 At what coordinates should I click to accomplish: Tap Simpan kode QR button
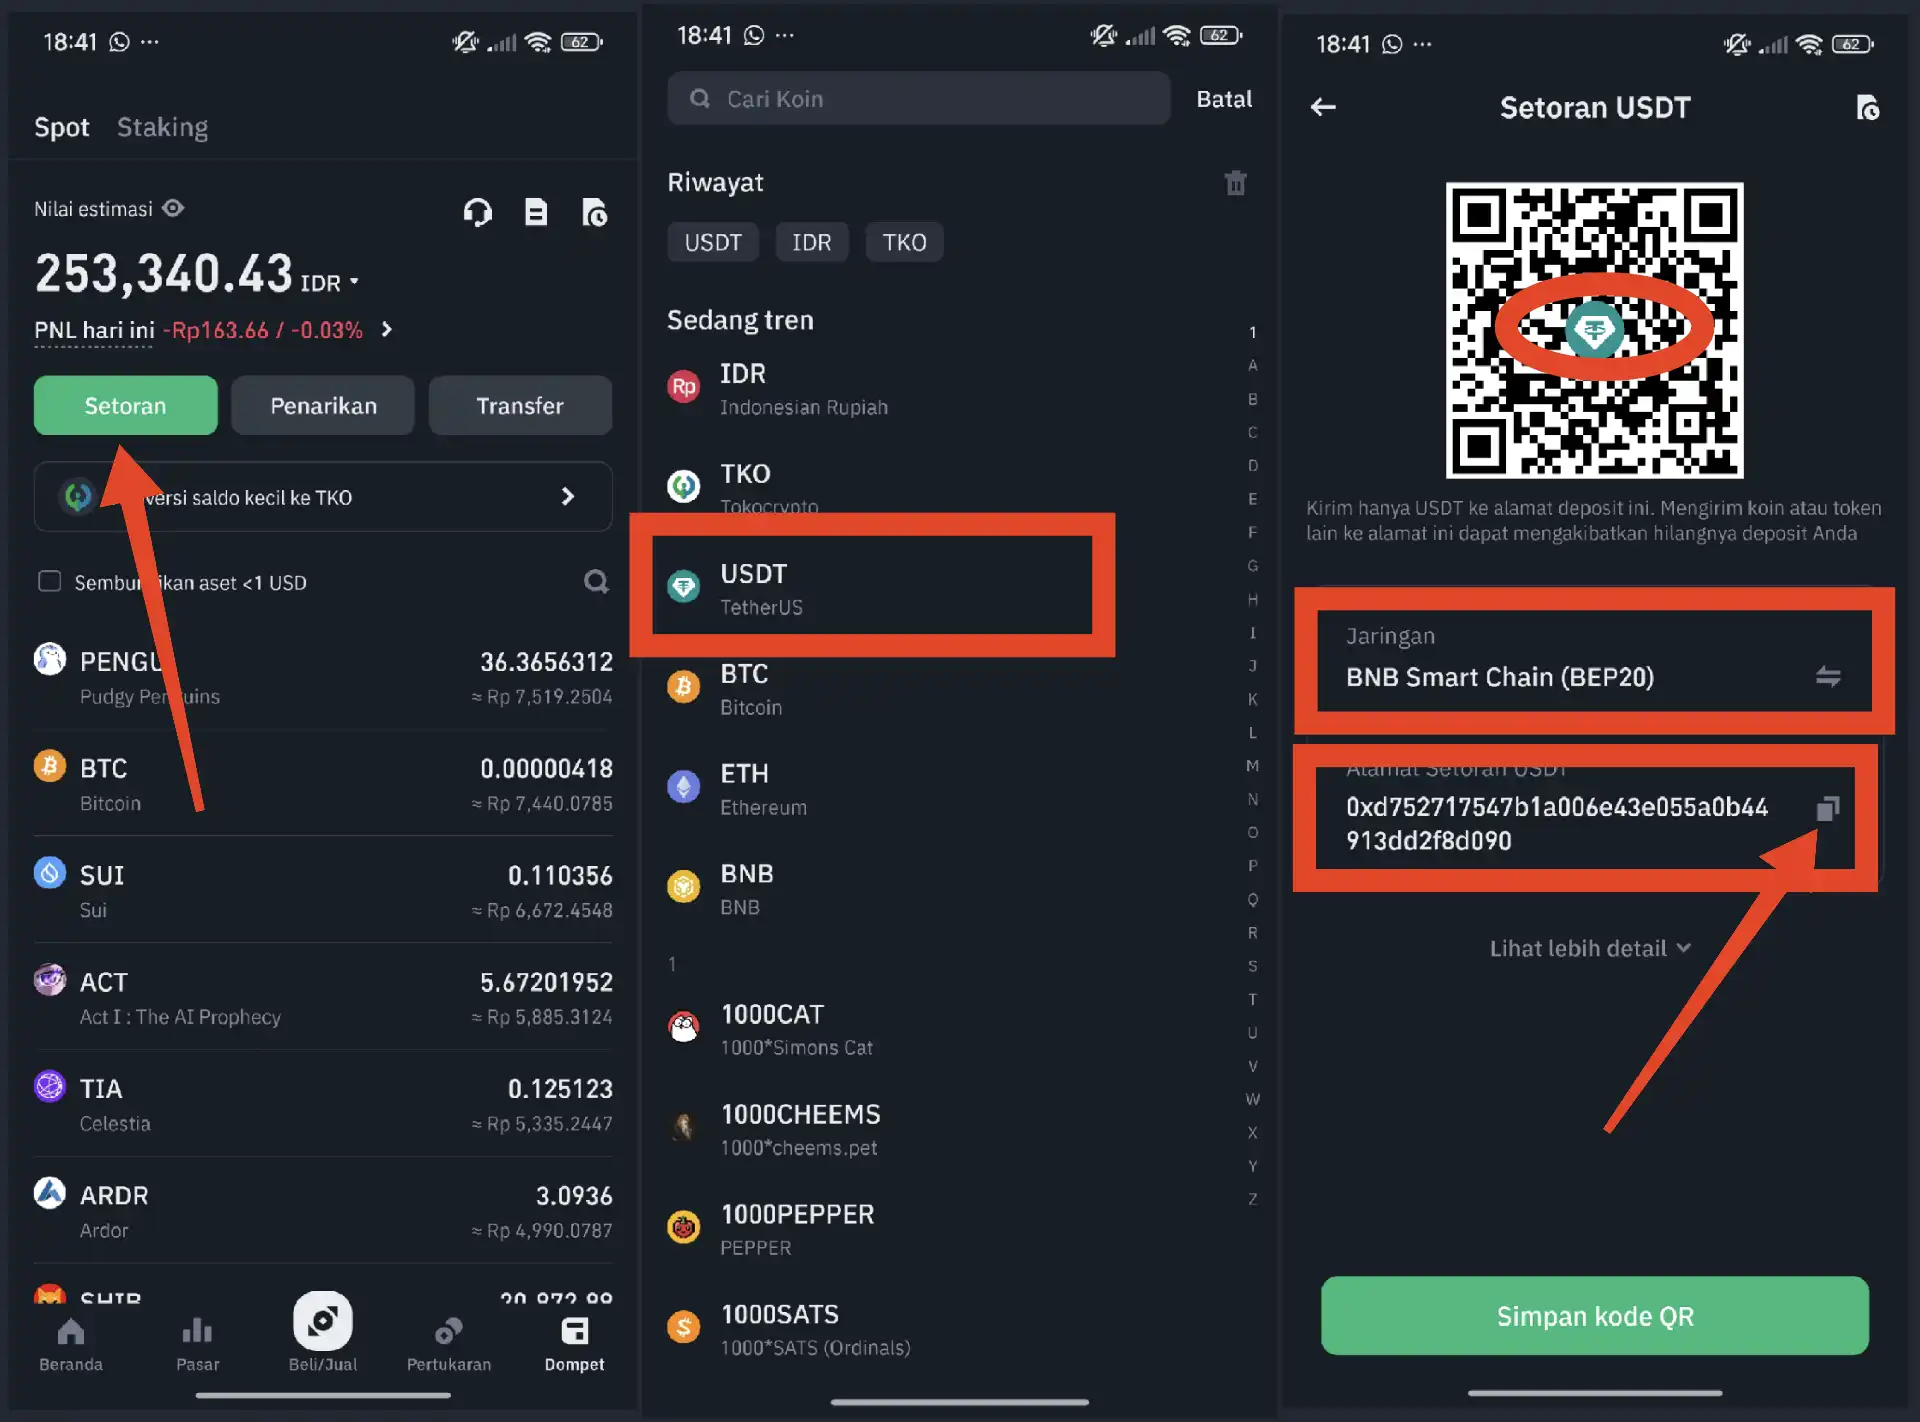pos(1594,1315)
